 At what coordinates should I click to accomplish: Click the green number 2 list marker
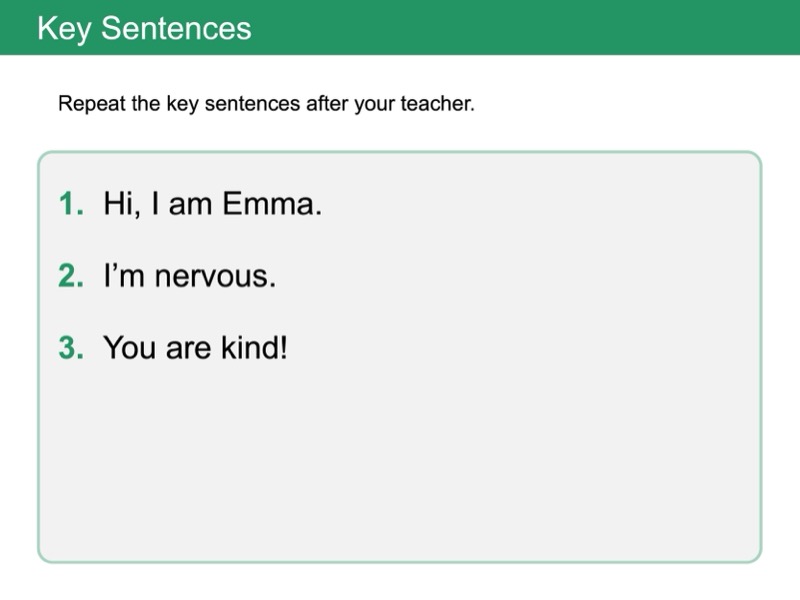coord(70,277)
